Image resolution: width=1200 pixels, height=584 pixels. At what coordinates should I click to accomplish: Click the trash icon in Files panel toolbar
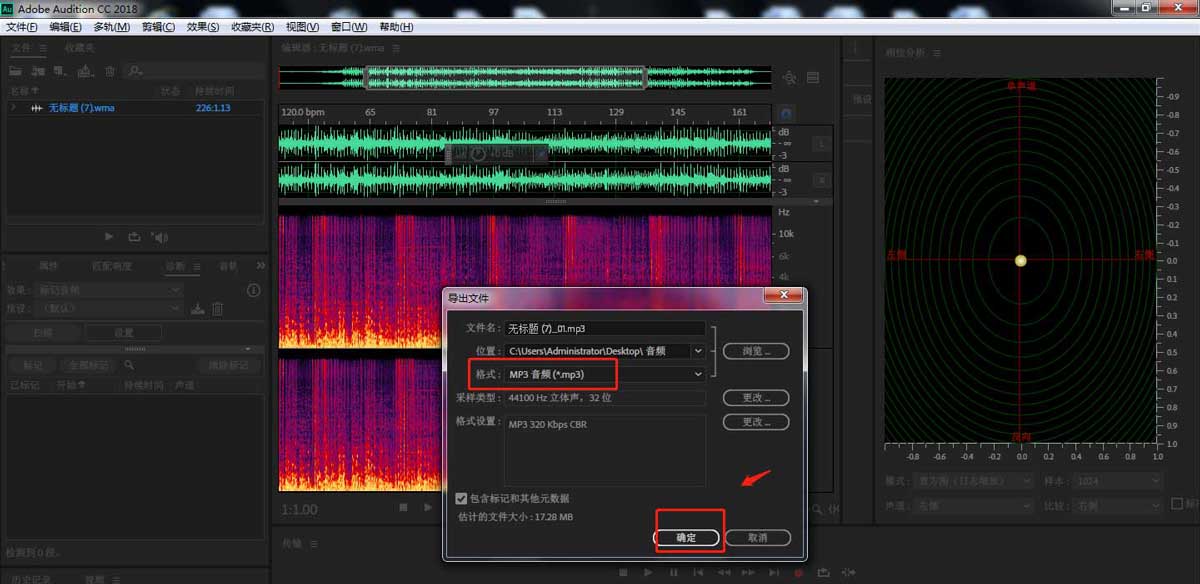[110, 71]
